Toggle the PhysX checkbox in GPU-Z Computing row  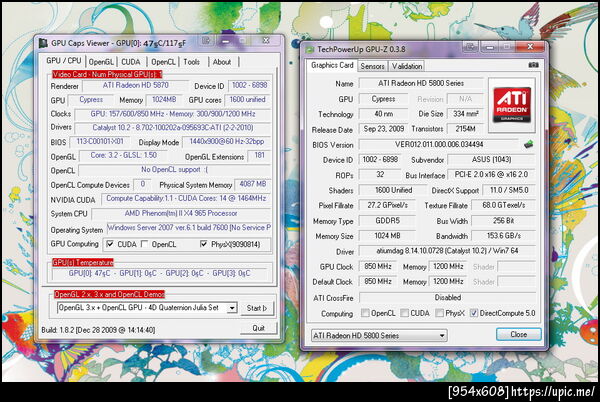439,313
